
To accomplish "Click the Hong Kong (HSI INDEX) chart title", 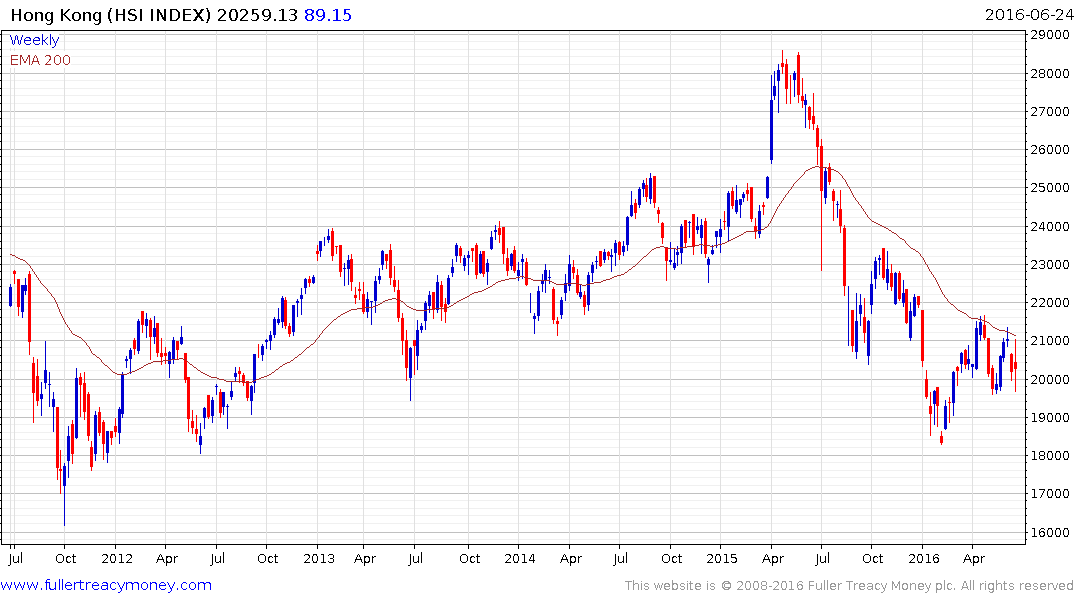I will [111, 15].
